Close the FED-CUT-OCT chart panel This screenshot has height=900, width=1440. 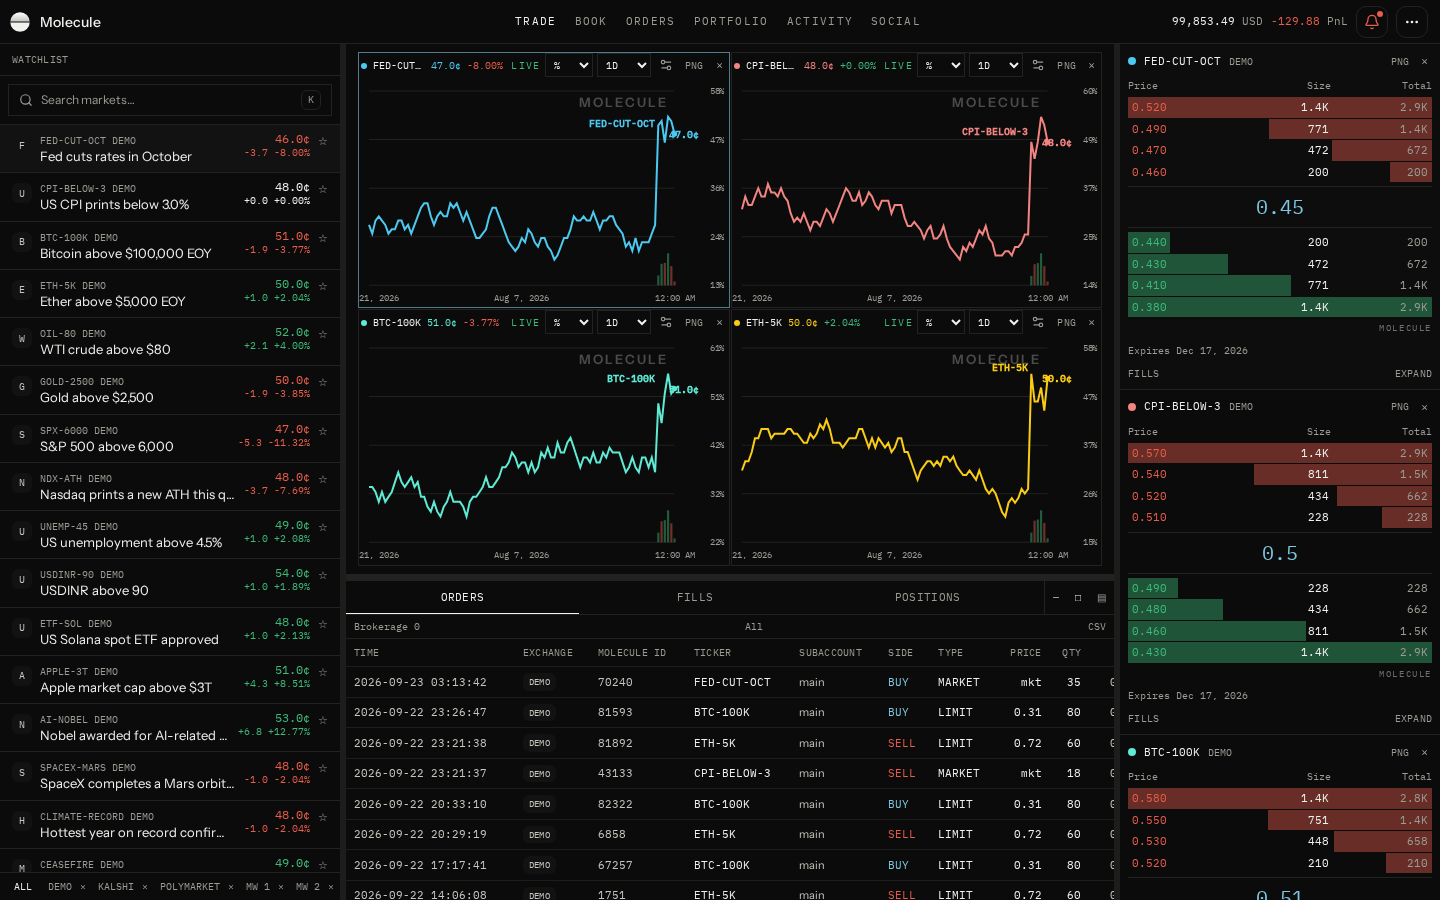click(719, 66)
